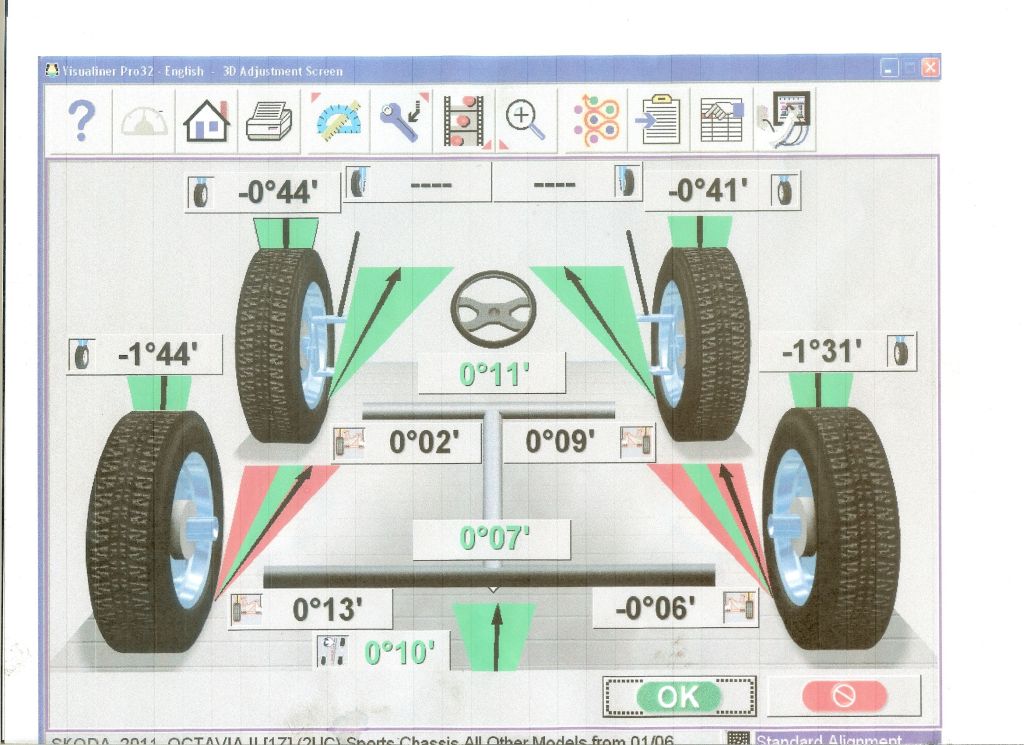Click the grid icon before Standard Alignment

point(739,738)
